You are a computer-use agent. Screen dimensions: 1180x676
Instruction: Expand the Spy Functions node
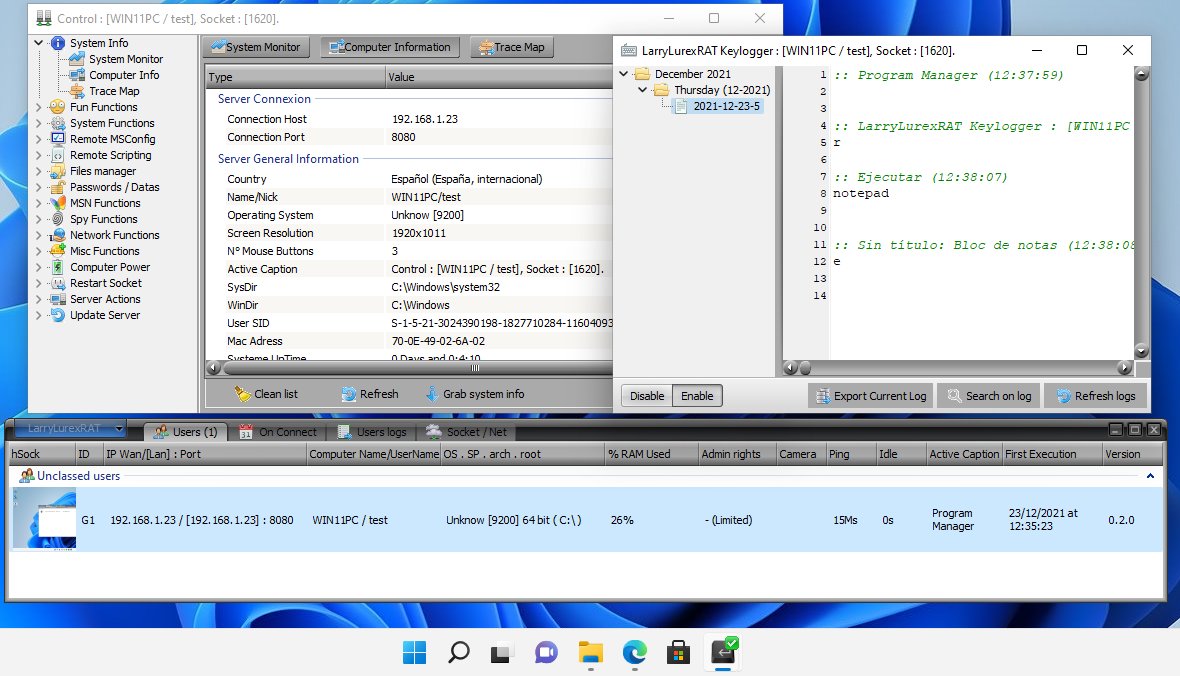pos(38,219)
